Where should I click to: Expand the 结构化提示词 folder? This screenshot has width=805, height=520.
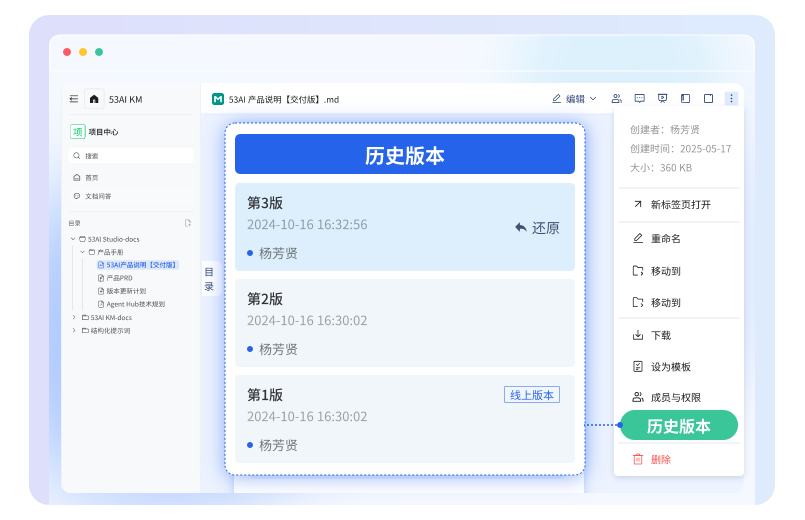[73, 331]
